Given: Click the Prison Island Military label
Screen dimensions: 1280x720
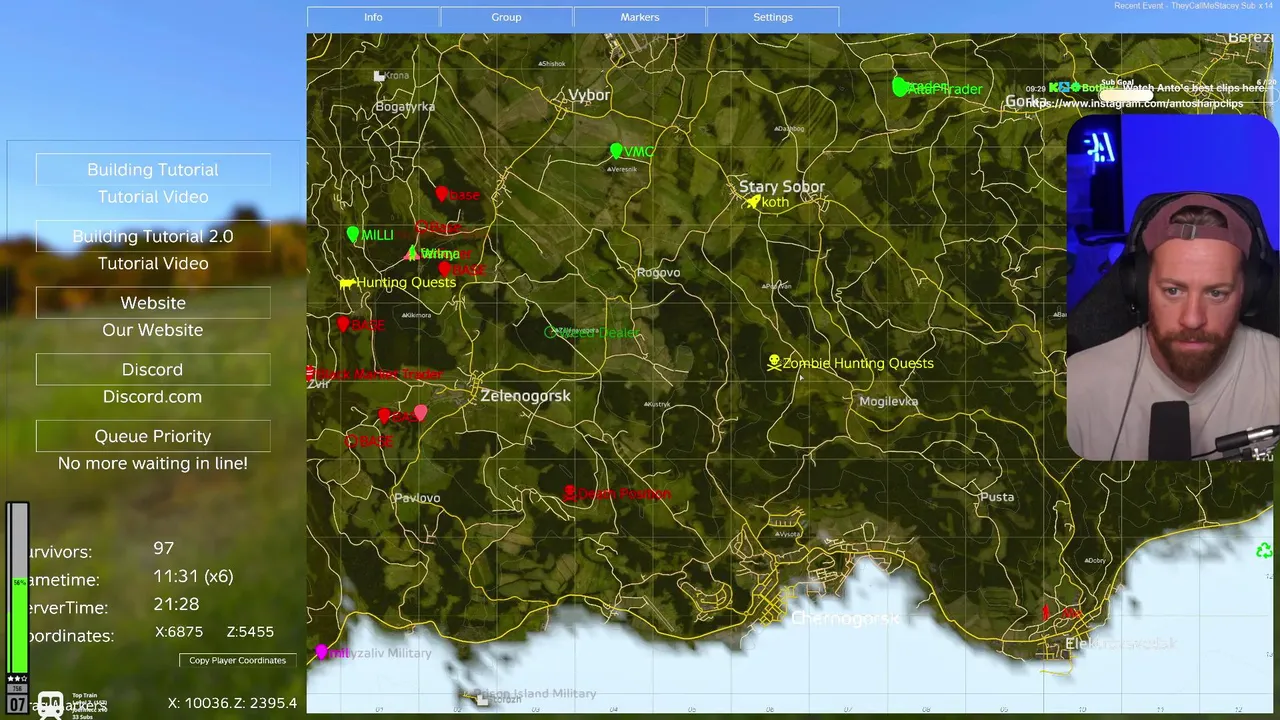Looking at the screenshot, I should (535, 693).
